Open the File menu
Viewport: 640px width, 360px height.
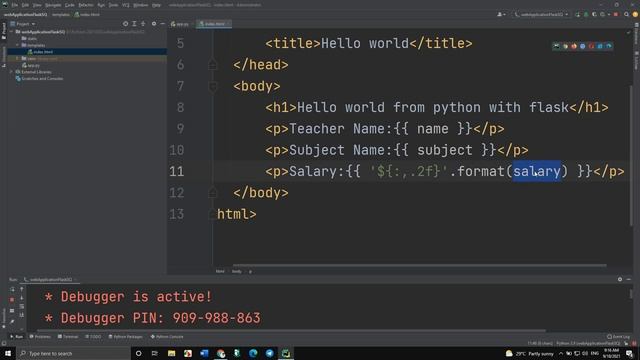(x=15, y=5)
